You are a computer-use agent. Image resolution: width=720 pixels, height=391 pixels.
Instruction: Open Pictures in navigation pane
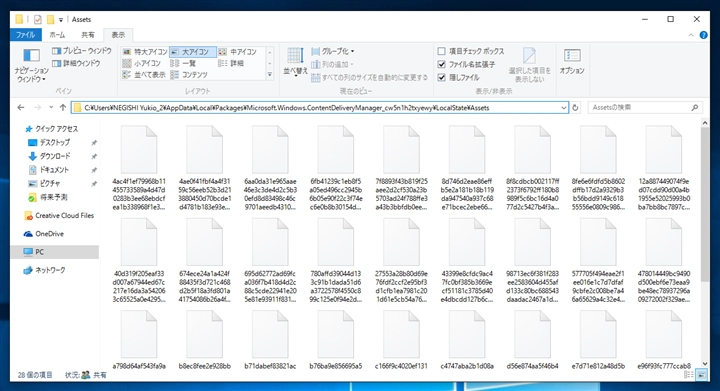[x=44, y=184]
